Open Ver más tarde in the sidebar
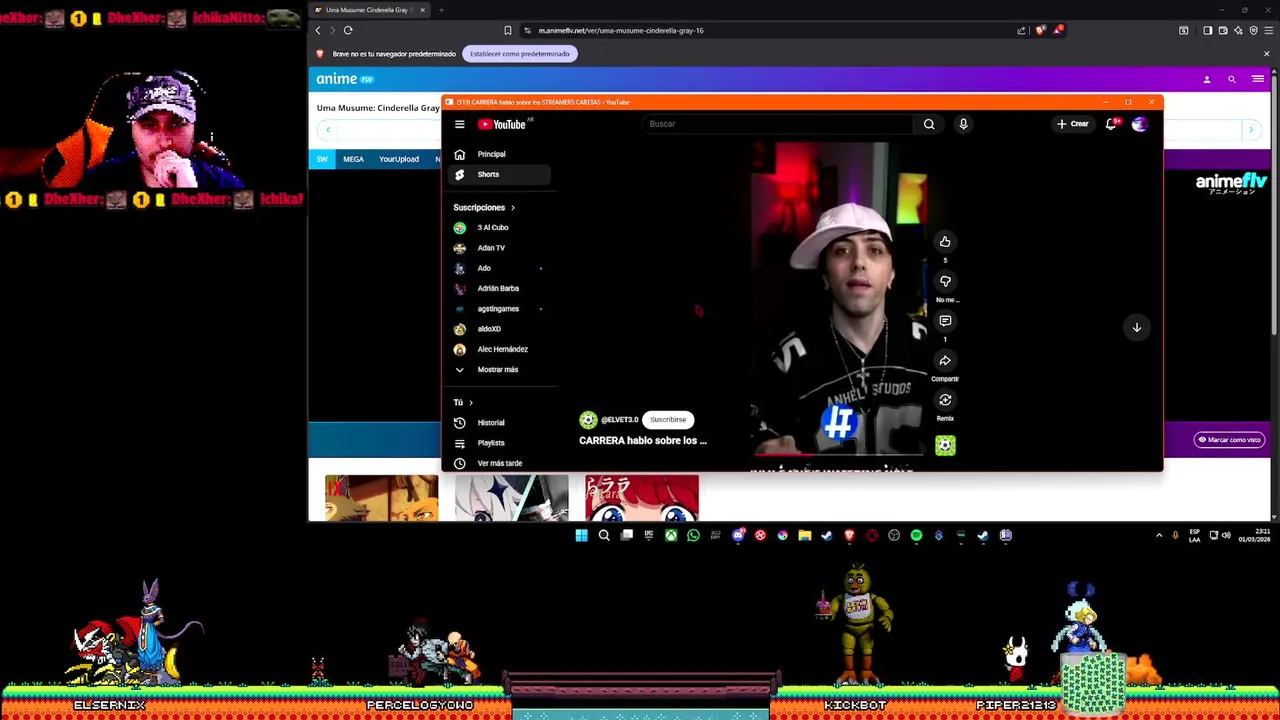Viewport: 1280px width, 720px height. click(x=497, y=463)
